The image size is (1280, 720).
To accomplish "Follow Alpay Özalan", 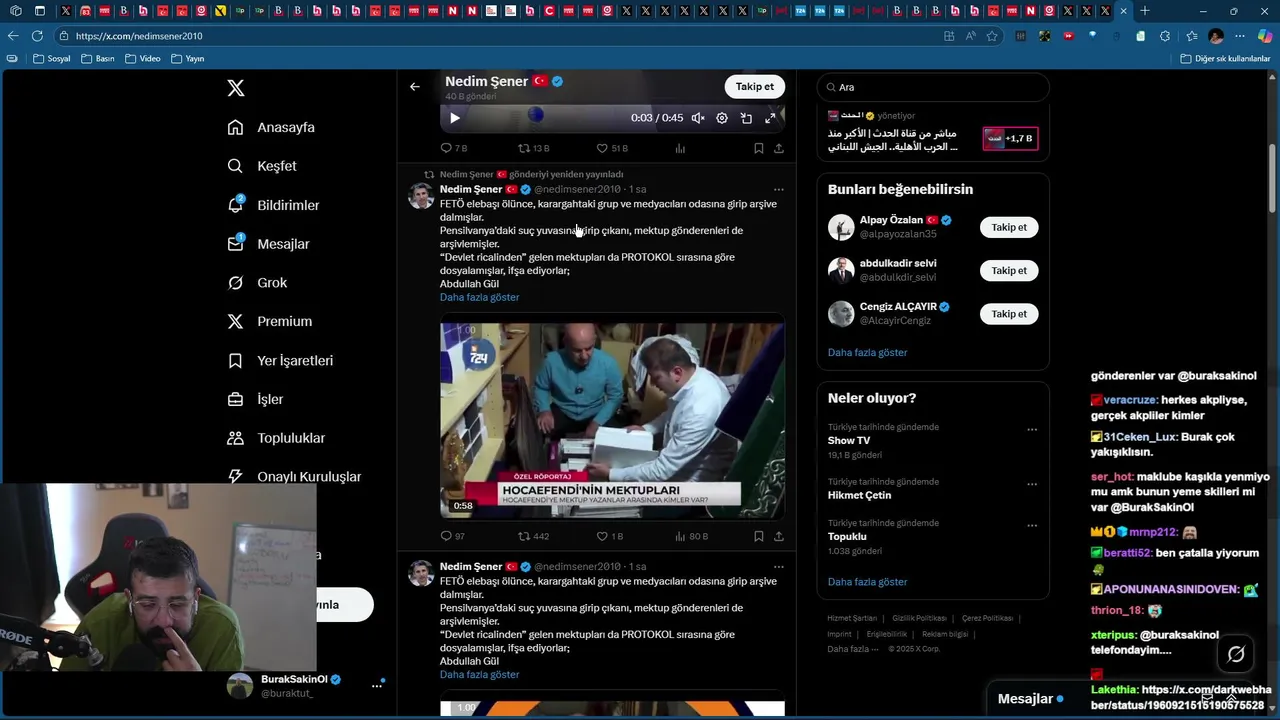I will (x=1009, y=227).
